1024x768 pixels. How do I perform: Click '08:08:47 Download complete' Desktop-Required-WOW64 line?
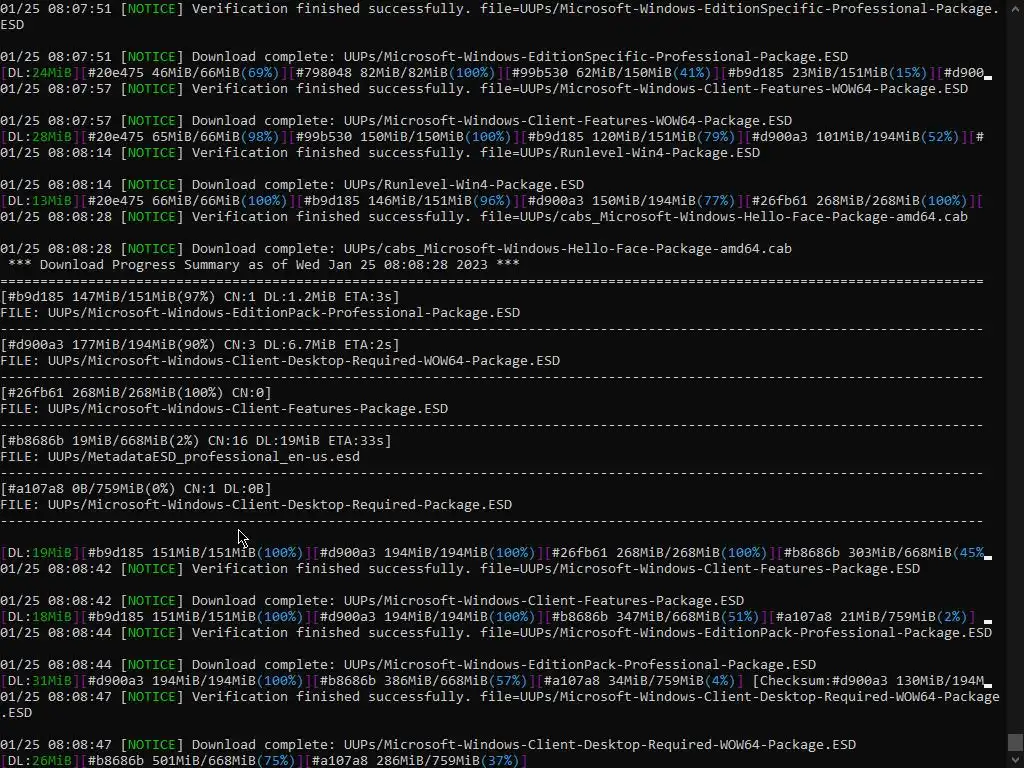coord(428,744)
